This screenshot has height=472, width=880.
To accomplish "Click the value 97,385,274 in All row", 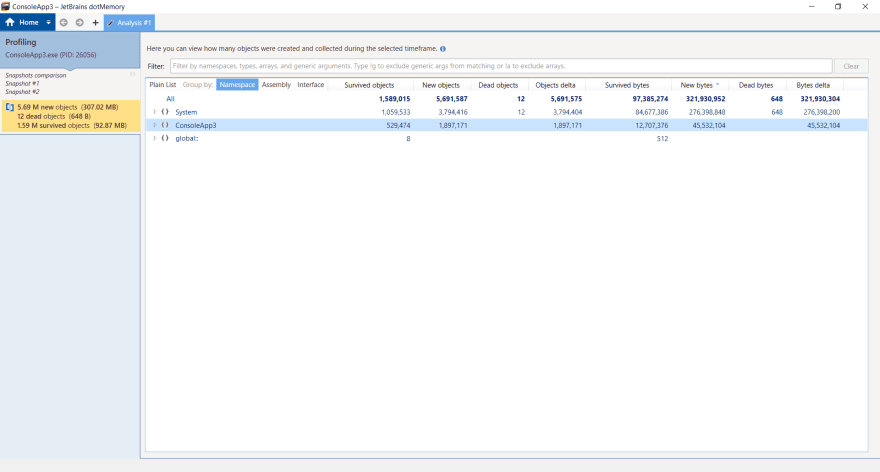I will pos(650,99).
